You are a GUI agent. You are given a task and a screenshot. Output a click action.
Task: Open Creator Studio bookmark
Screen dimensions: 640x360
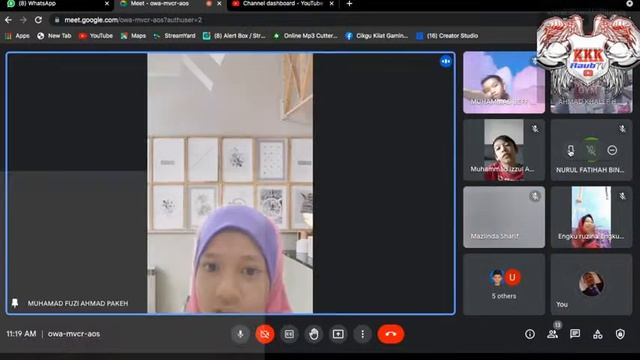[447, 36]
